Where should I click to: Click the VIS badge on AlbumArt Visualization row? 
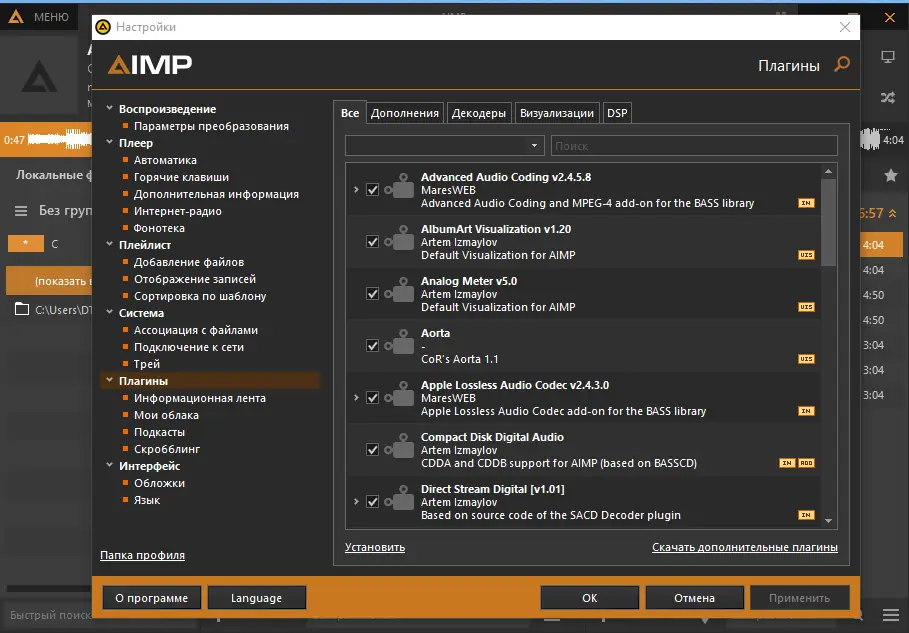[806, 255]
